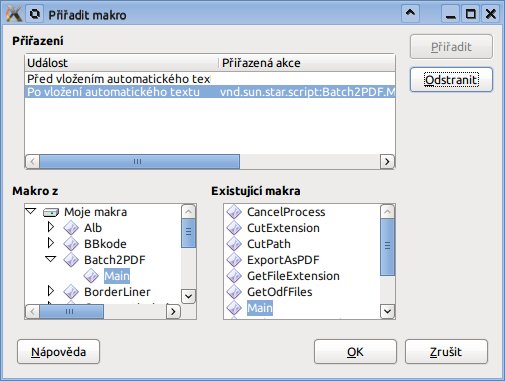Click up arrow of macro tree scrollbar
This screenshot has width=505, height=381.
(x=188, y=211)
